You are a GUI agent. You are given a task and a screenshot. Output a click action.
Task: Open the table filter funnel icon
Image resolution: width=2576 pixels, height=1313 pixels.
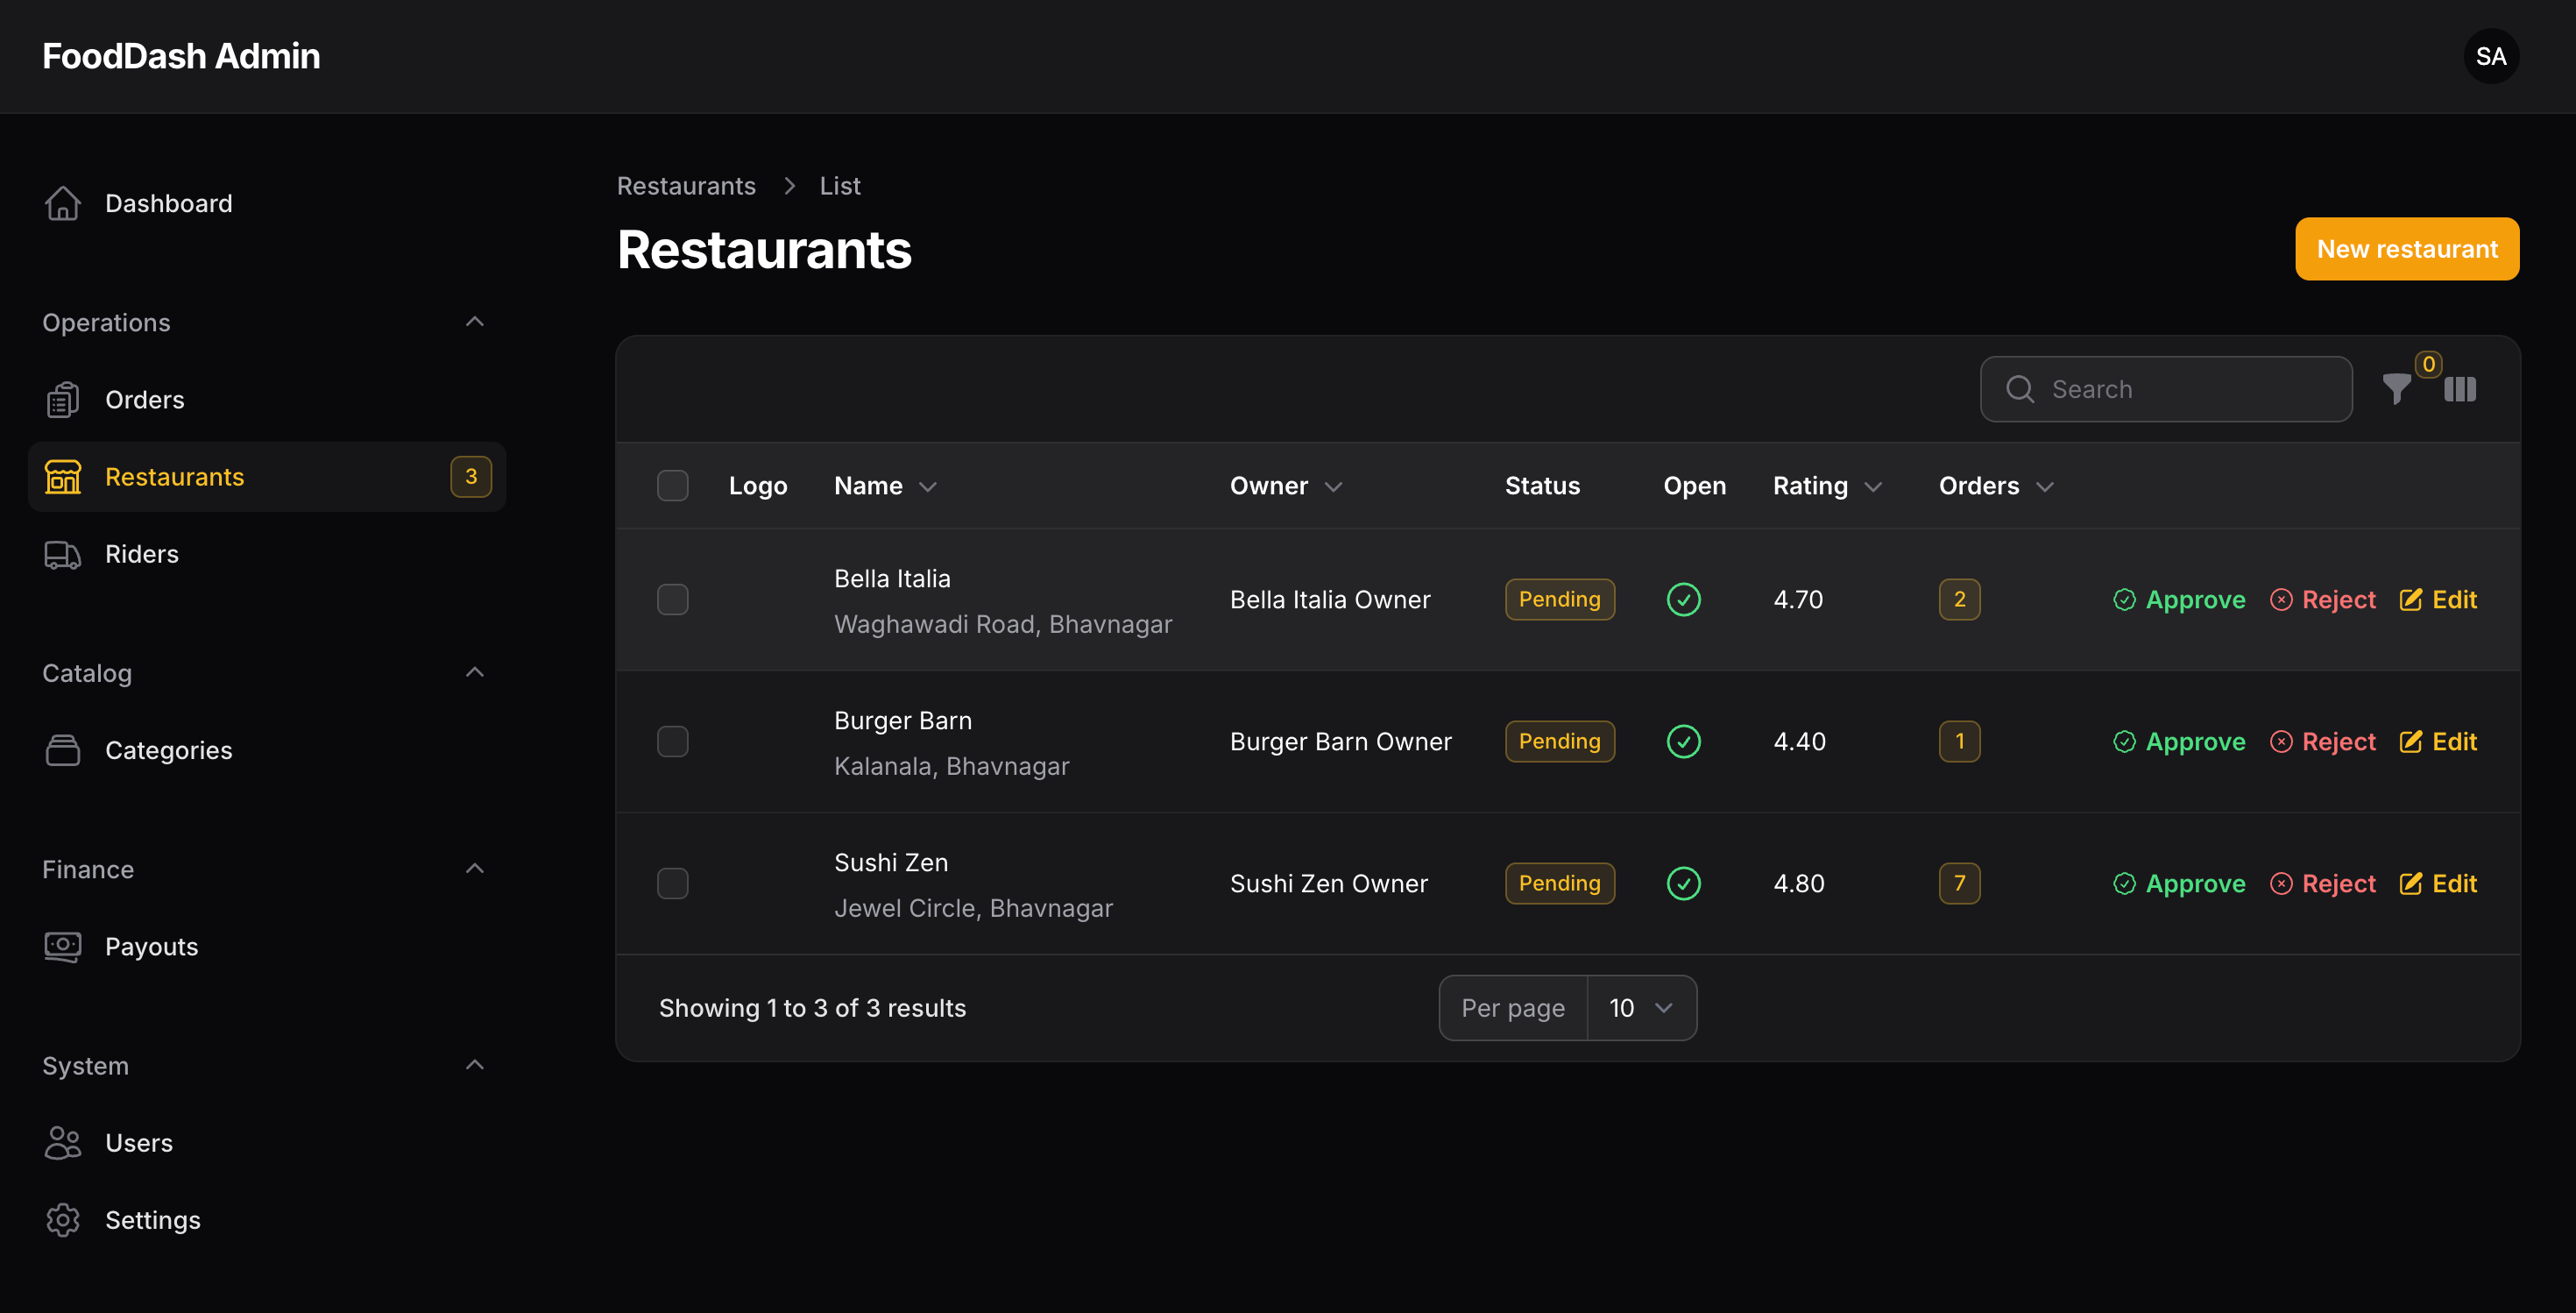pyautogui.click(x=2396, y=389)
